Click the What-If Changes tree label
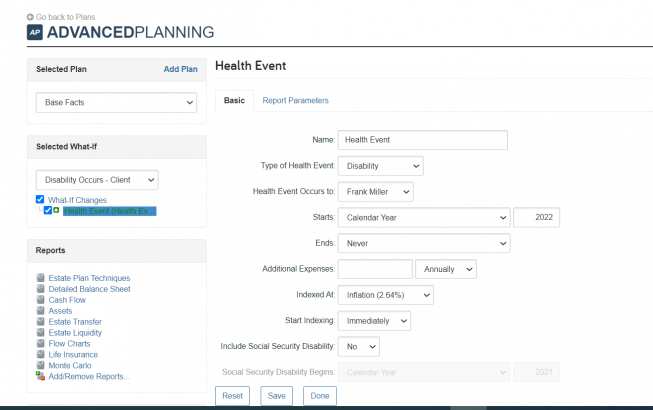The width and height of the screenshot is (653, 410). tap(77, 200)
